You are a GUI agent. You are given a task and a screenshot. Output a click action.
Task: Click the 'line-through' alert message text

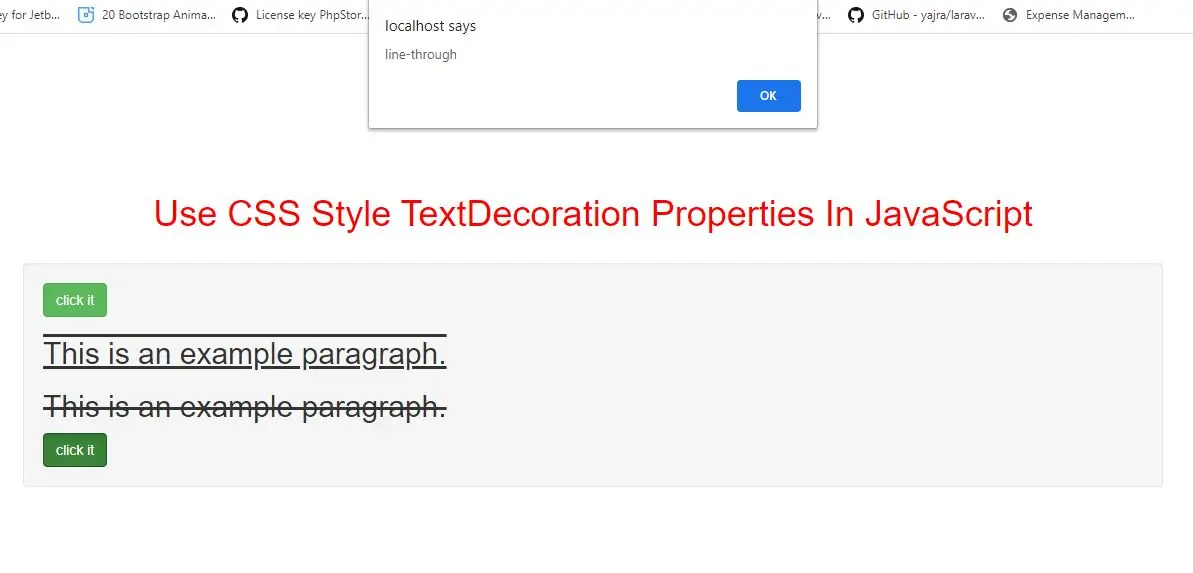pyautogui.click(x=421, y=54)
